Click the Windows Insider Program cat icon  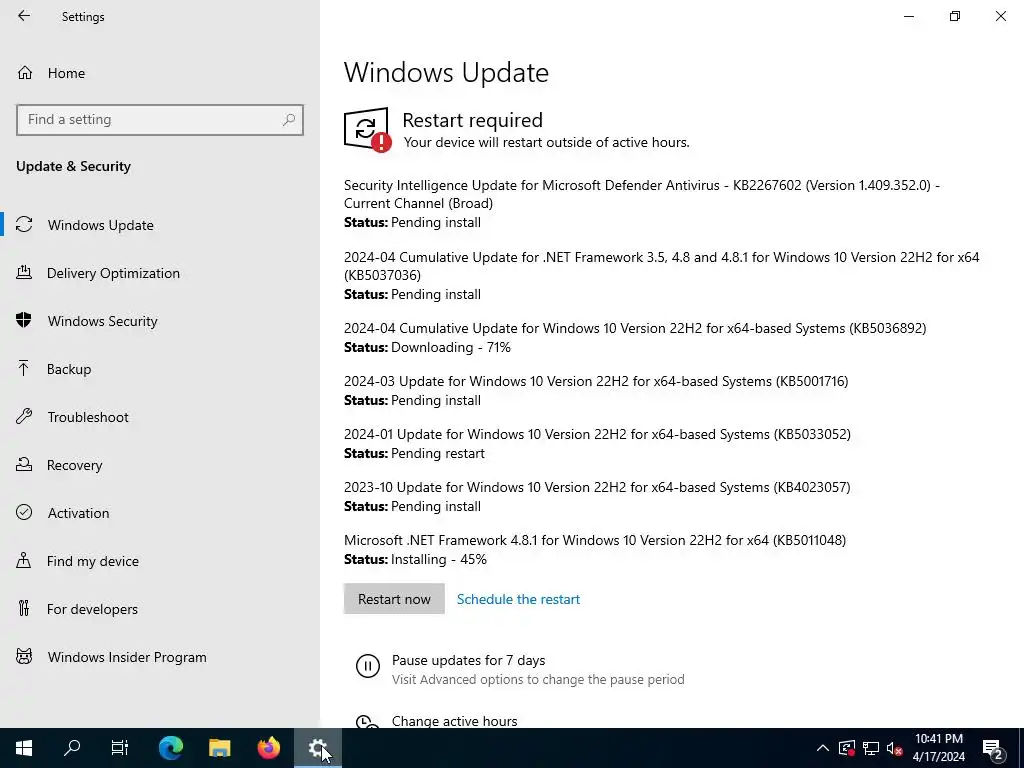click(24, 657)
